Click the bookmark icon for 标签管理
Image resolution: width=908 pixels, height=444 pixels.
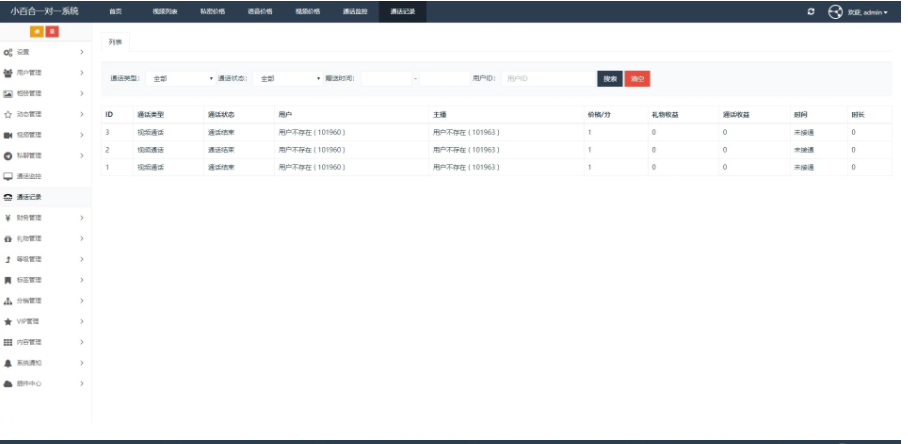pos(8,280)
